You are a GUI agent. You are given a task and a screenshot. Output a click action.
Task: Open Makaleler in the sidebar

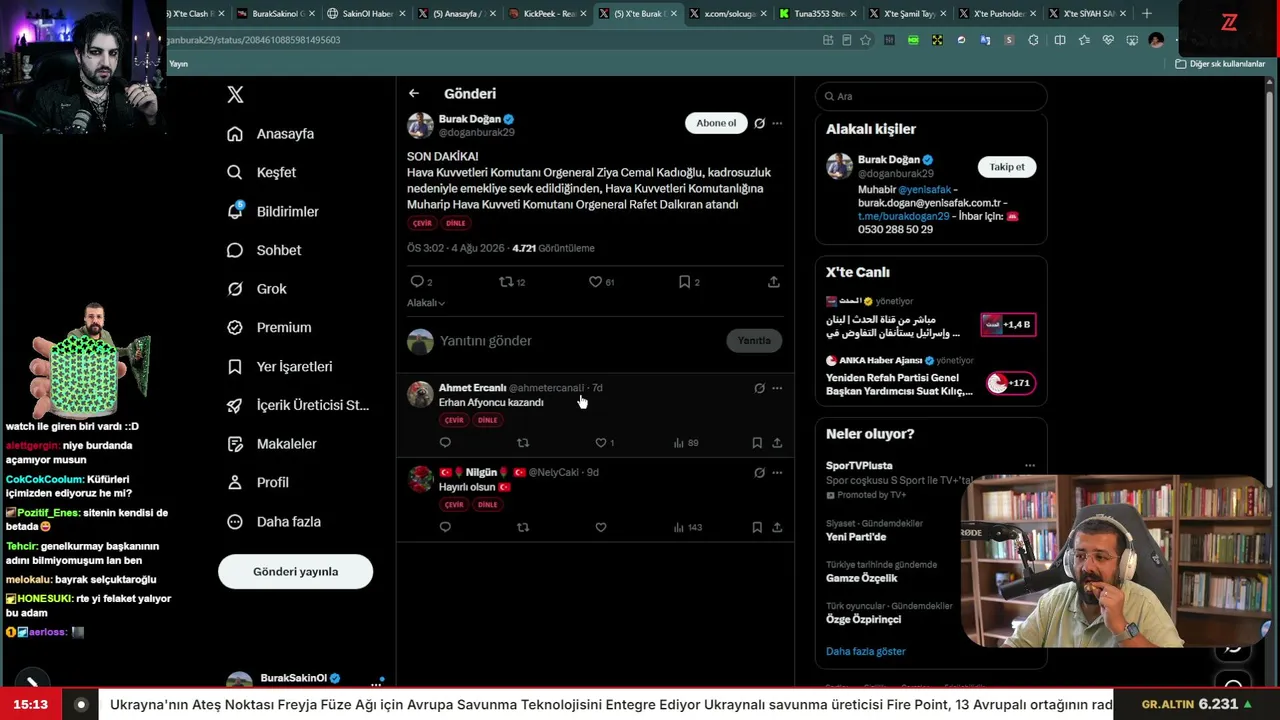pyautogui.click(x=271, y=443)
